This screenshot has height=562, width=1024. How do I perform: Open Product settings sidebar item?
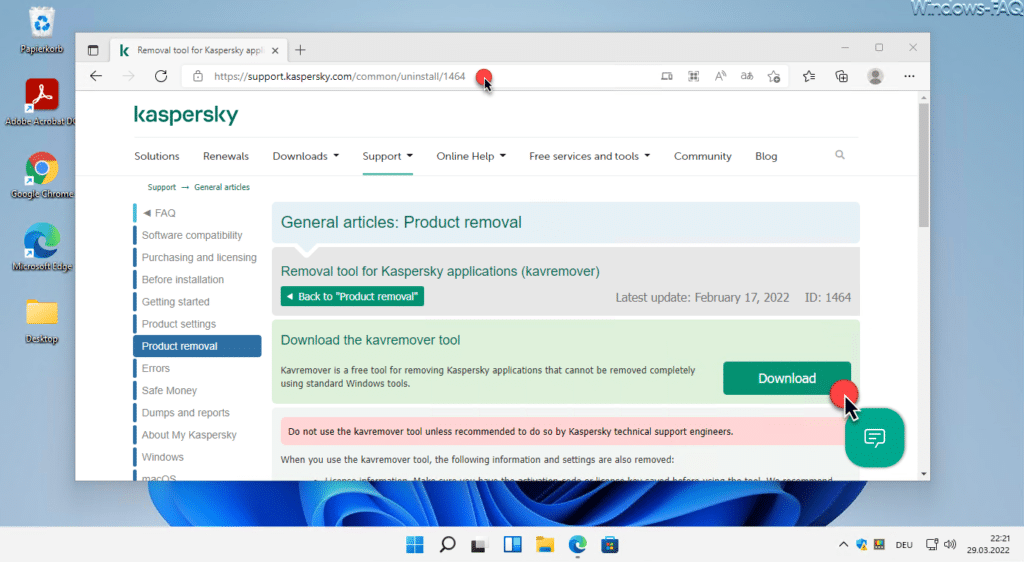(178, 324)
